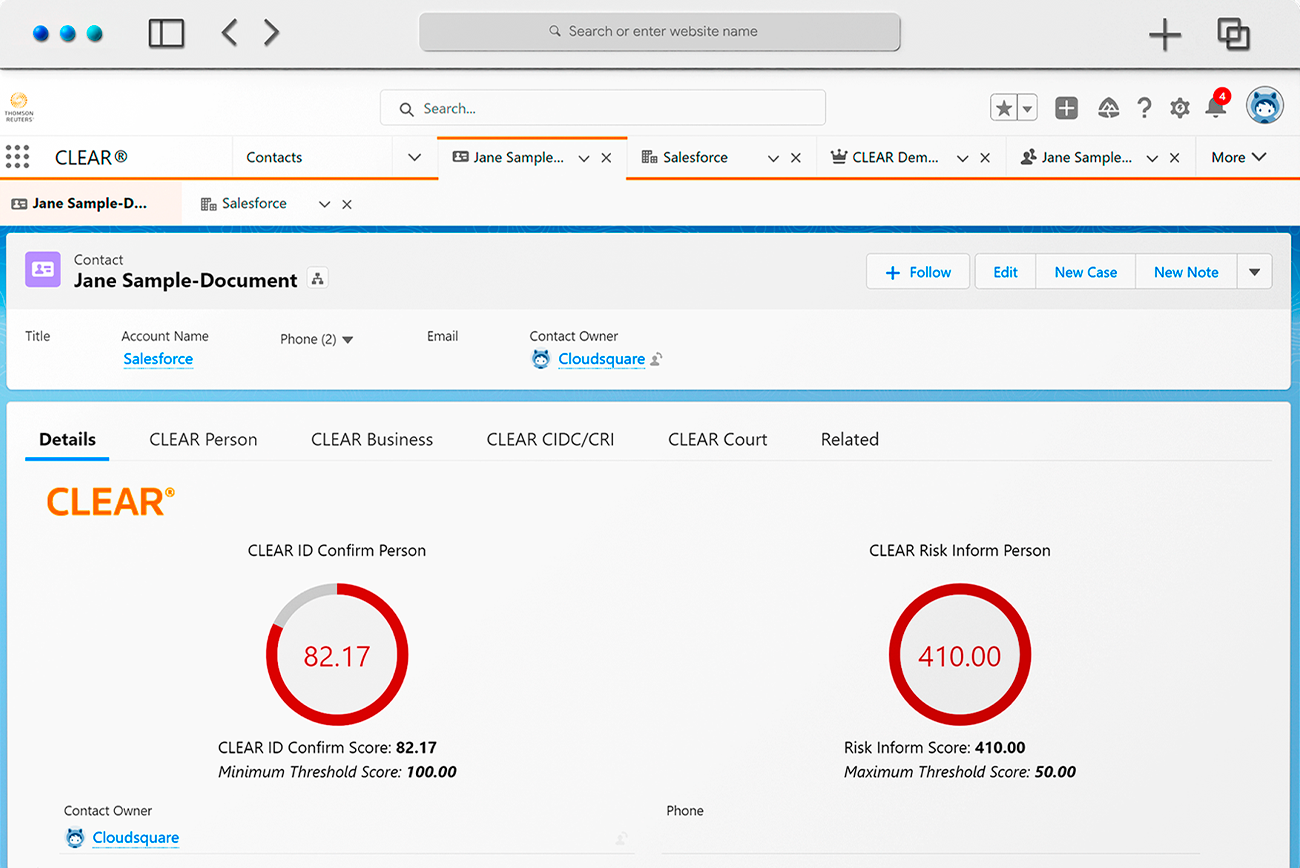Click the sidebar split-view toggle in browser toolbar
This screenshot has height=868, width=1300.
pyautogui.click(x=166, y=32)
